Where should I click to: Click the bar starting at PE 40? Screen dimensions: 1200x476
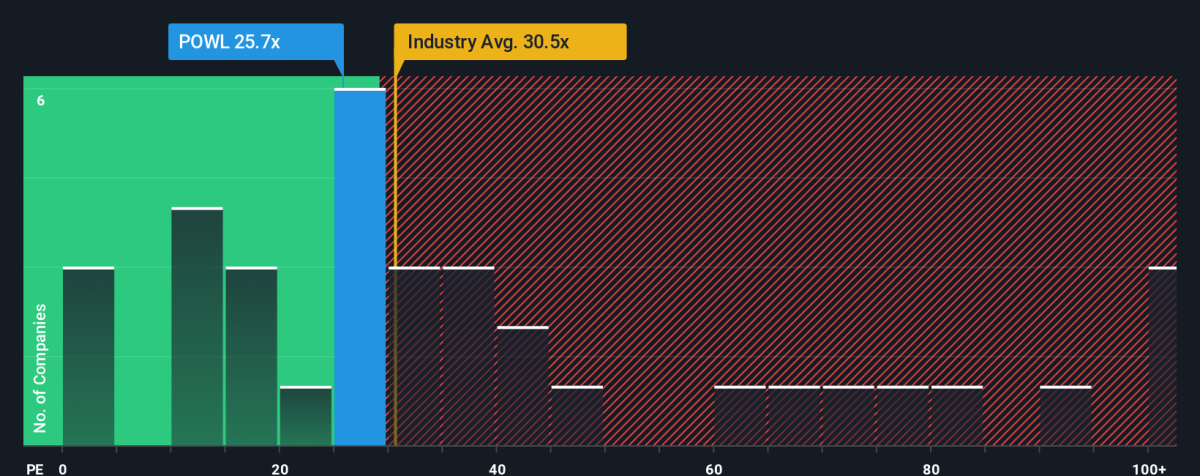click(522, 385)
